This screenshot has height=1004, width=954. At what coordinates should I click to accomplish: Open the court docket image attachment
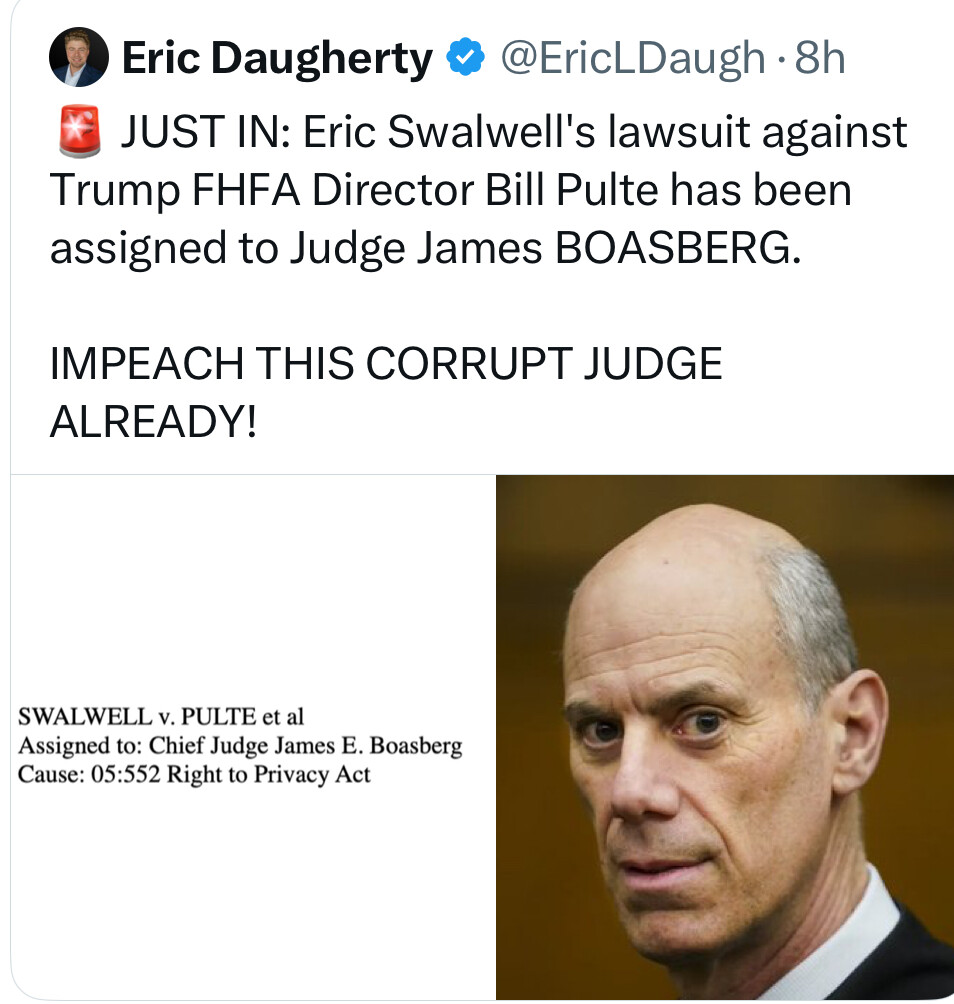pyautogui.click(x=253, y=737)
